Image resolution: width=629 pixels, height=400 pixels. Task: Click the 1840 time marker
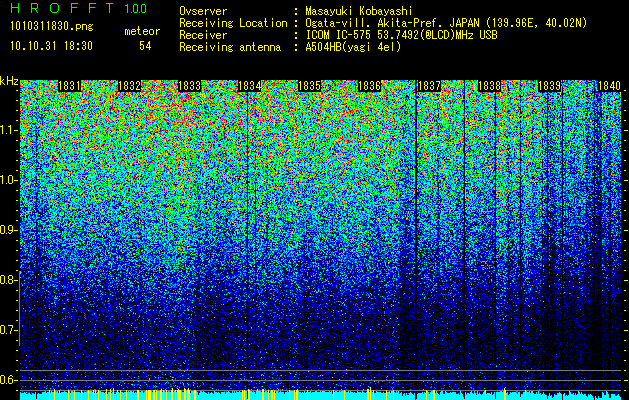click(609, 86)
